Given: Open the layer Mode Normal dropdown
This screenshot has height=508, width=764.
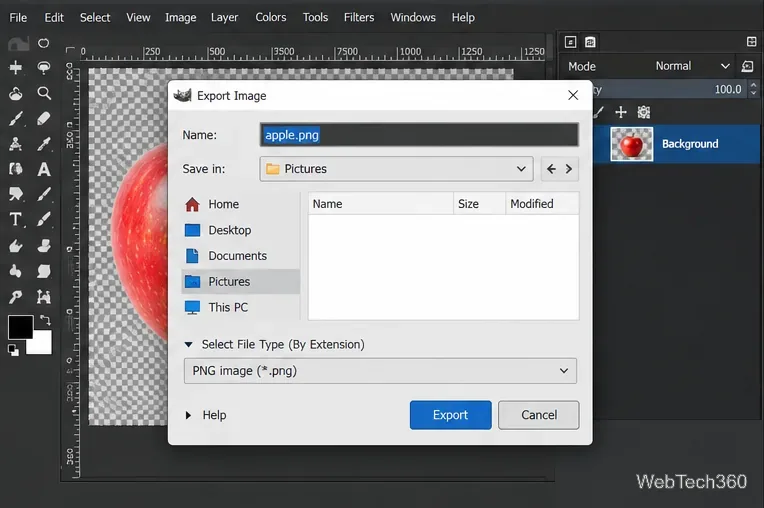Looking at the screenshot, I should click(x=692, y=66).
